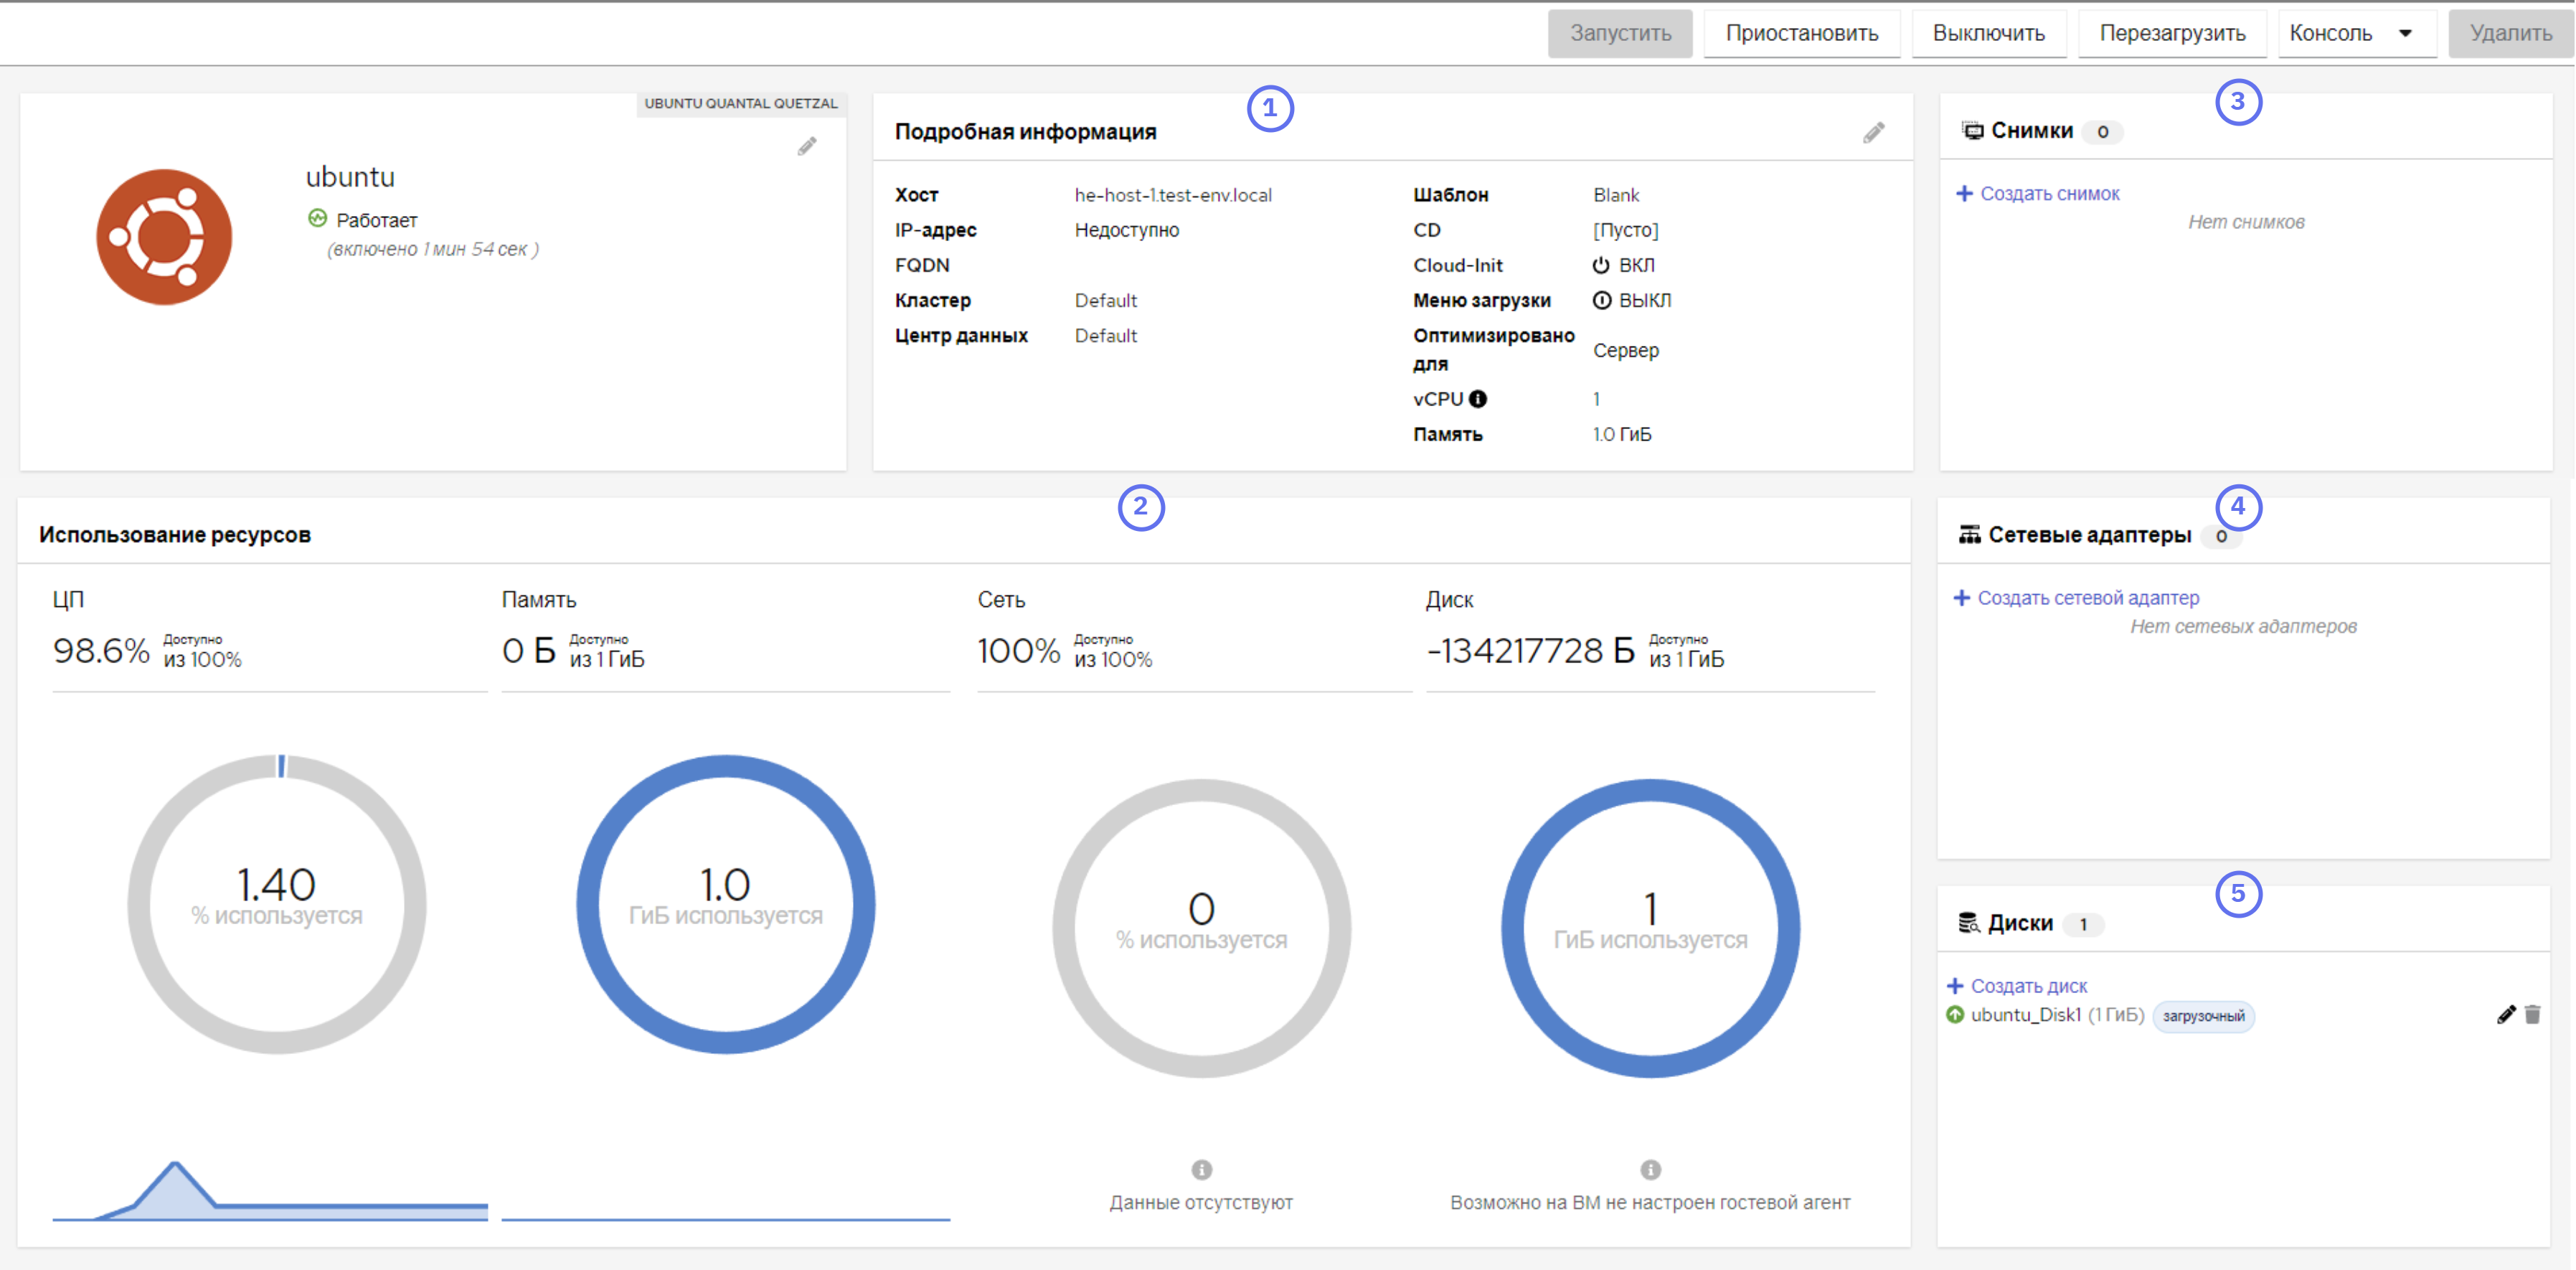The image size is (2576, 1270).
Task: Click the Ubuntu logo thumbnail
Action: (x=164, y=237)
